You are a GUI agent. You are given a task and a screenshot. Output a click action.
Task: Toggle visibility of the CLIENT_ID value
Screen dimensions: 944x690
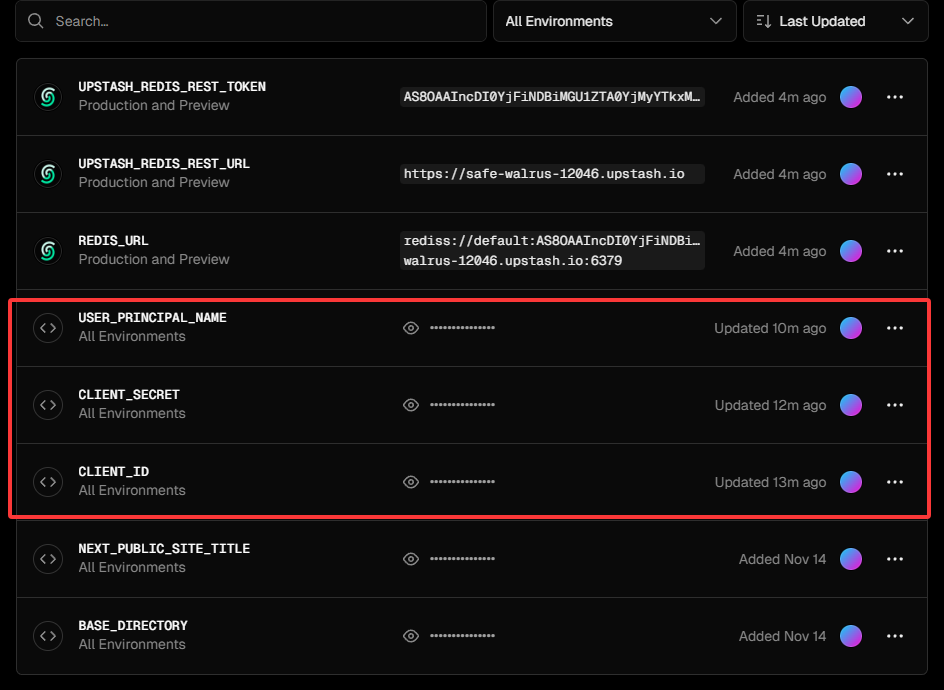(x=411, y=482)
